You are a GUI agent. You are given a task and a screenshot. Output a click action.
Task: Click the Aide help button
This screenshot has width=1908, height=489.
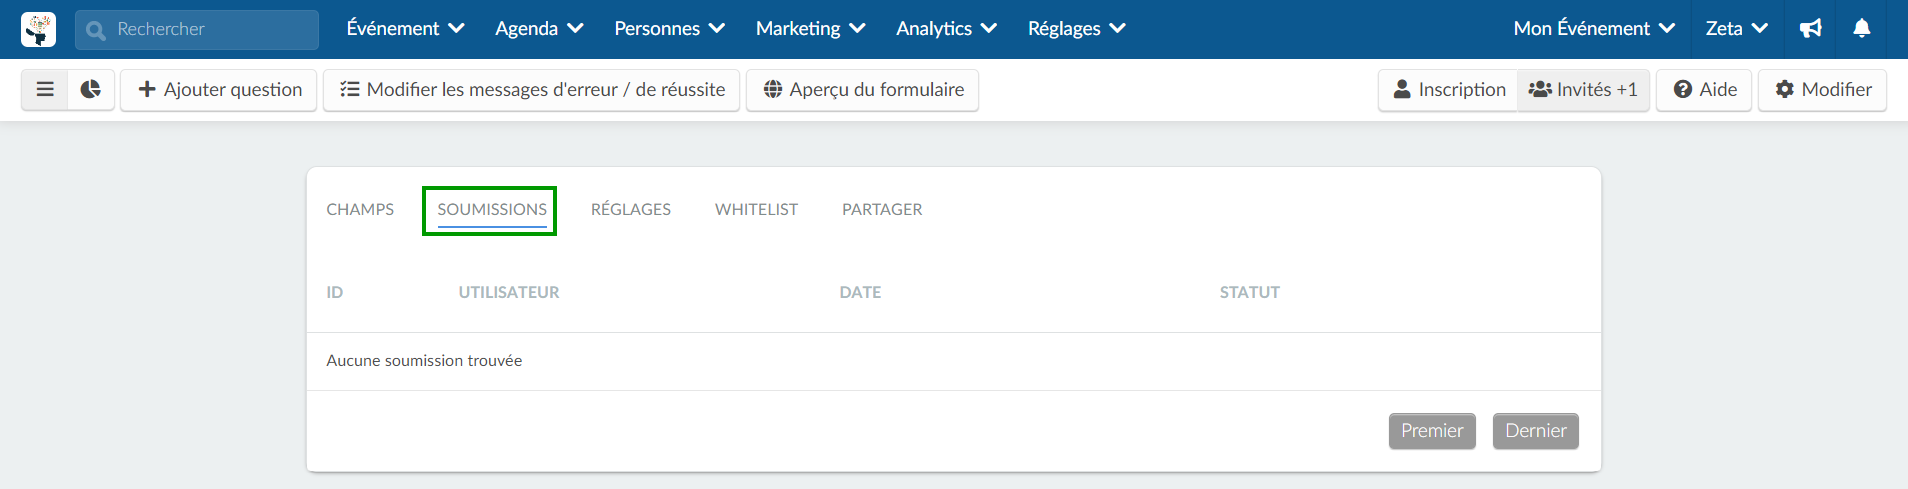click(x=1704, y=90)
